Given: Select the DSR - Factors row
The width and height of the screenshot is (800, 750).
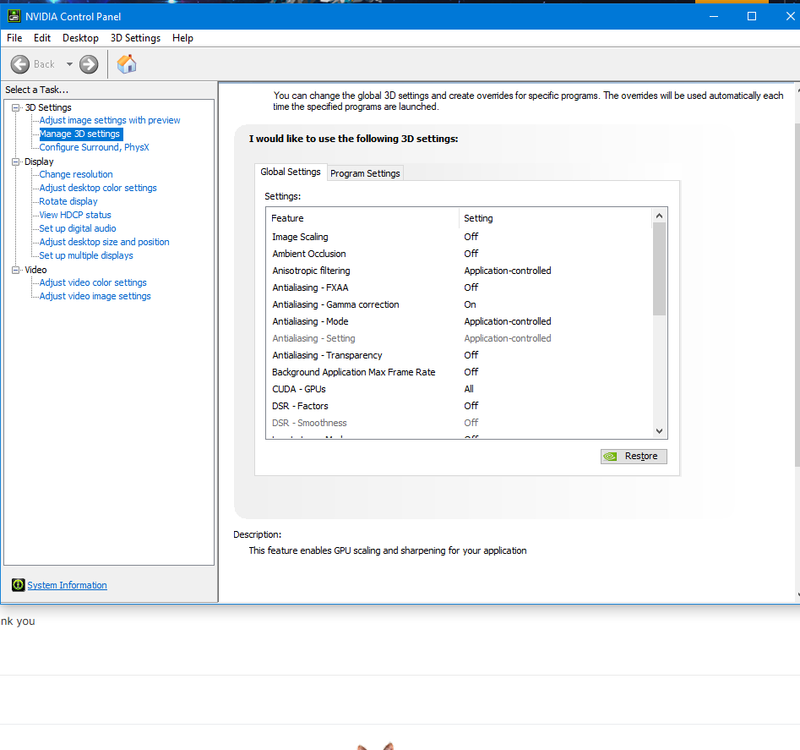Looking at the screenshot, I should (x=459, y=406).
